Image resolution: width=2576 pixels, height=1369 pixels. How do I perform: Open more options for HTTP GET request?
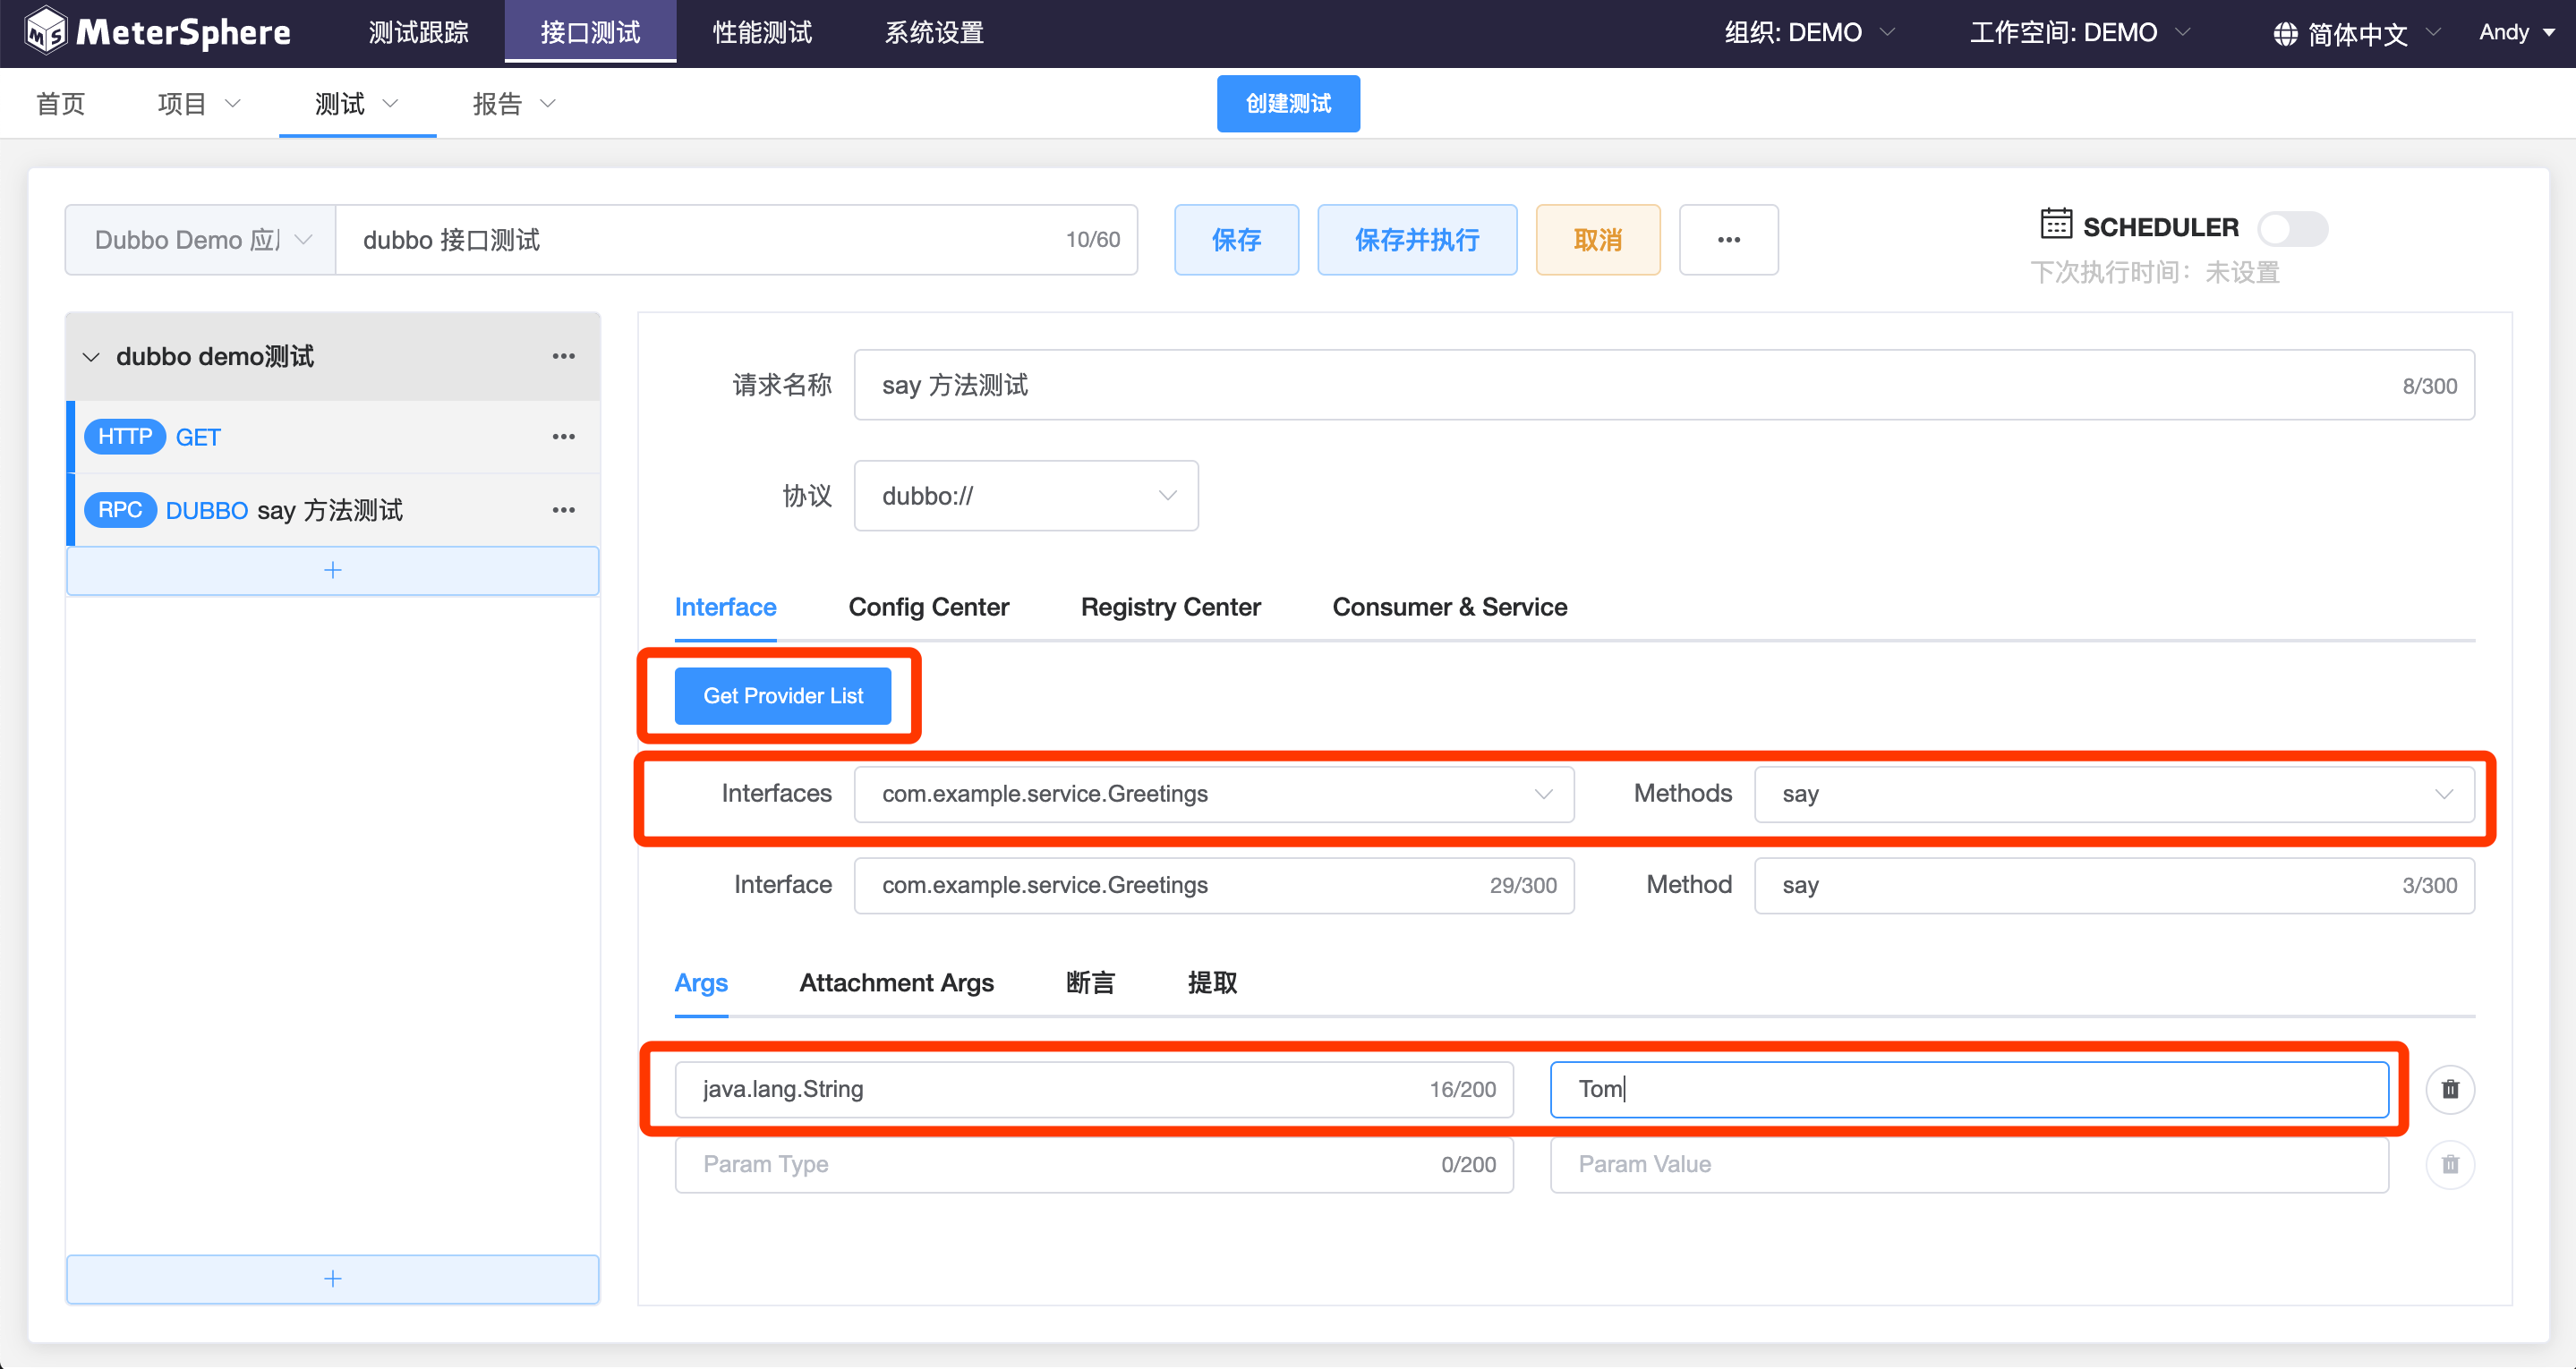[x=563, y=437]
